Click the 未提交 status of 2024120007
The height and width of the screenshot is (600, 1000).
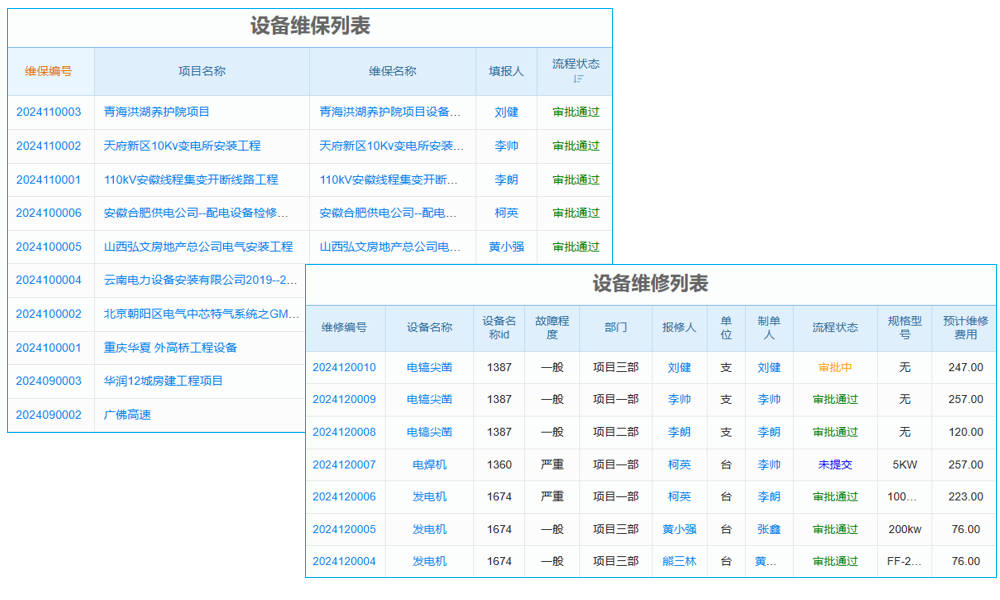tap(837, 465)
